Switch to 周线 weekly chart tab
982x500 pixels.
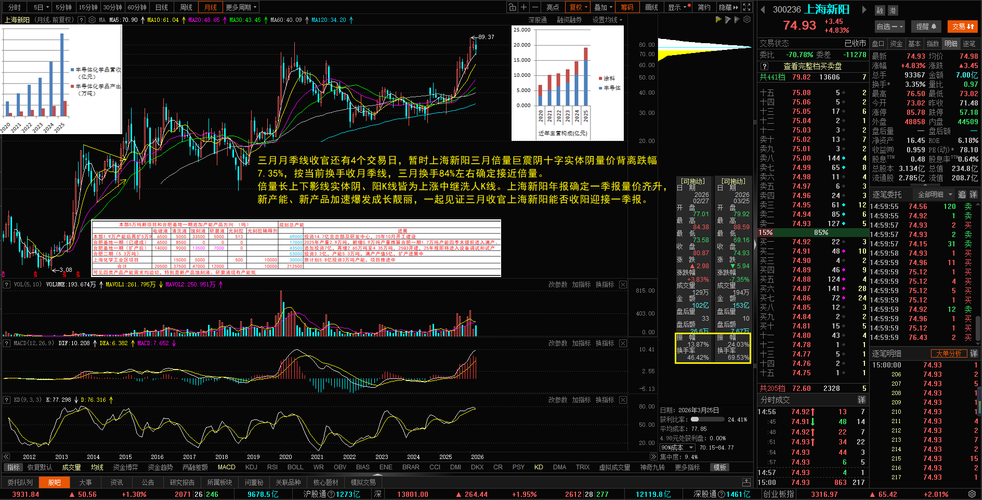pyautogui.click(x=185, y=8)
